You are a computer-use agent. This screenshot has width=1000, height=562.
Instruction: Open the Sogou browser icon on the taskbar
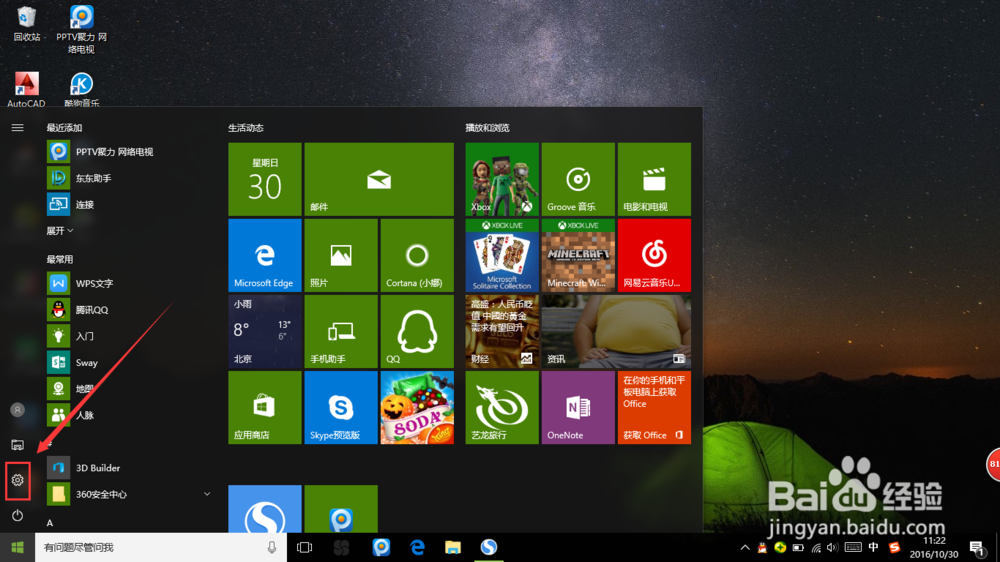point(489,547)
